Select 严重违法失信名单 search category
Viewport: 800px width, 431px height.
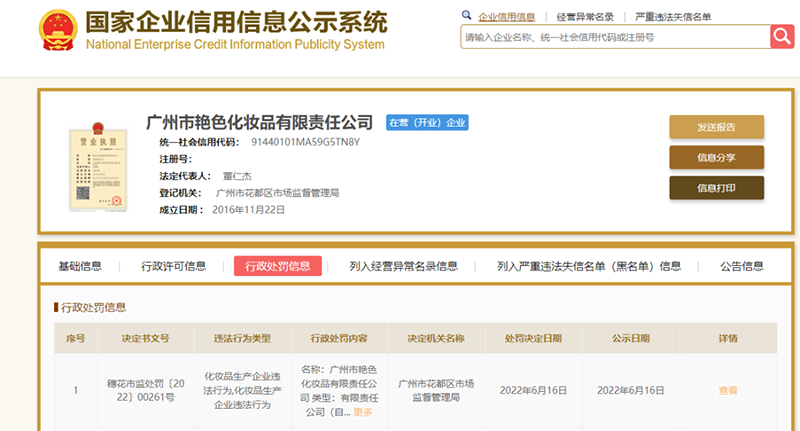[672, 17]
